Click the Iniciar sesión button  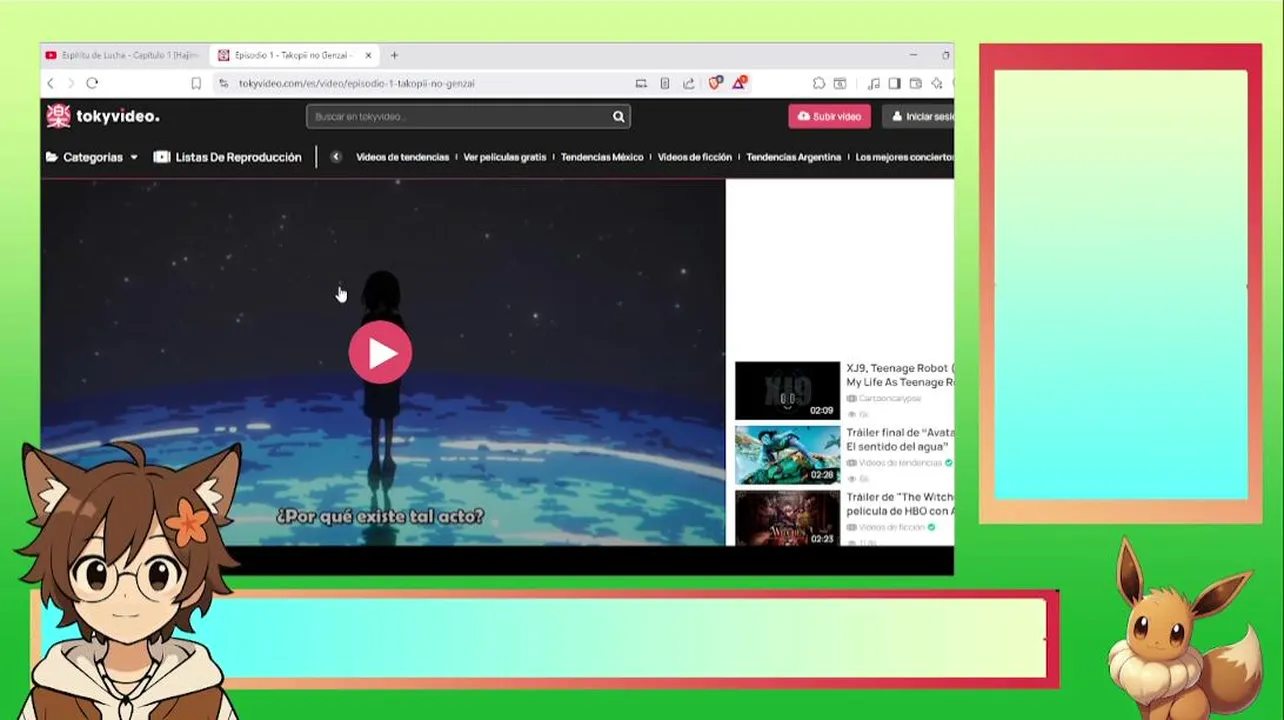[x=919, y=117]
